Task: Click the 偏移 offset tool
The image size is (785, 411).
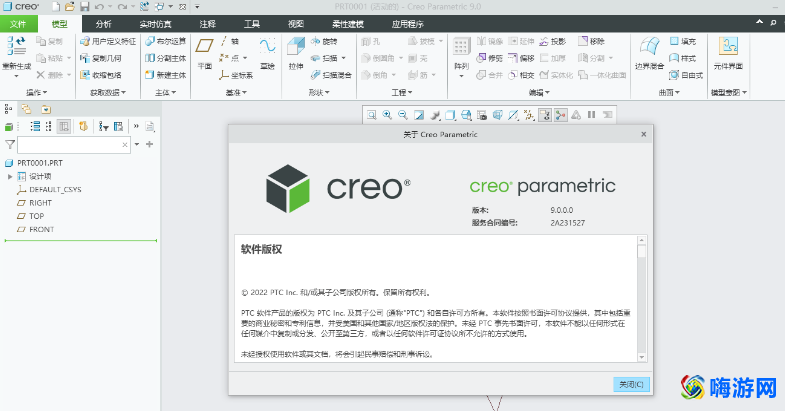Action: click(x=521, y=59)
